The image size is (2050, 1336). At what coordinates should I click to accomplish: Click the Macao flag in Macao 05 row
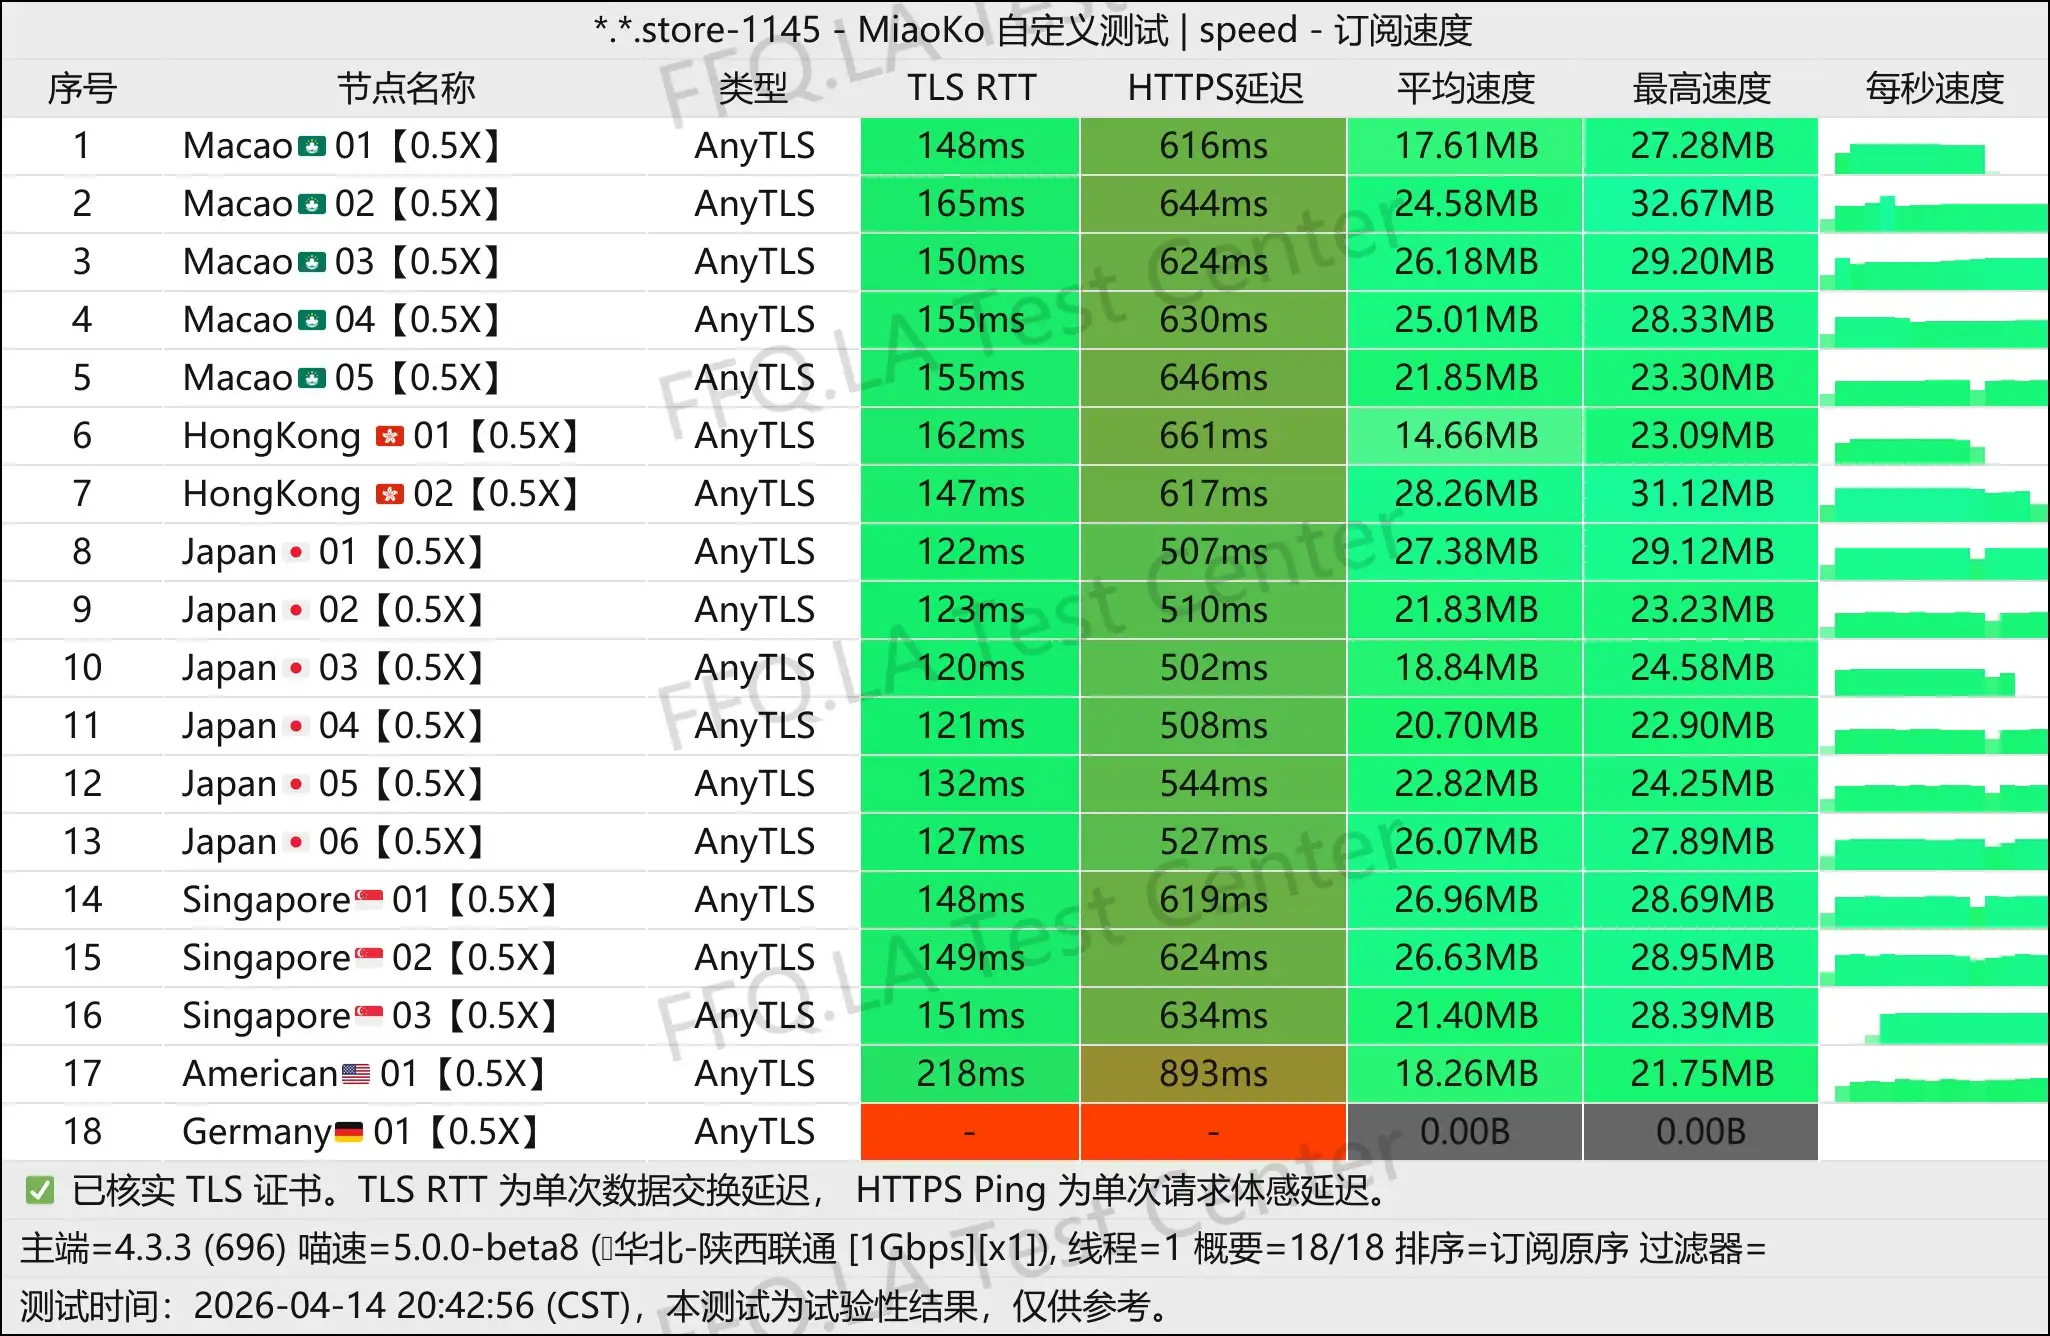pos(312,379)
